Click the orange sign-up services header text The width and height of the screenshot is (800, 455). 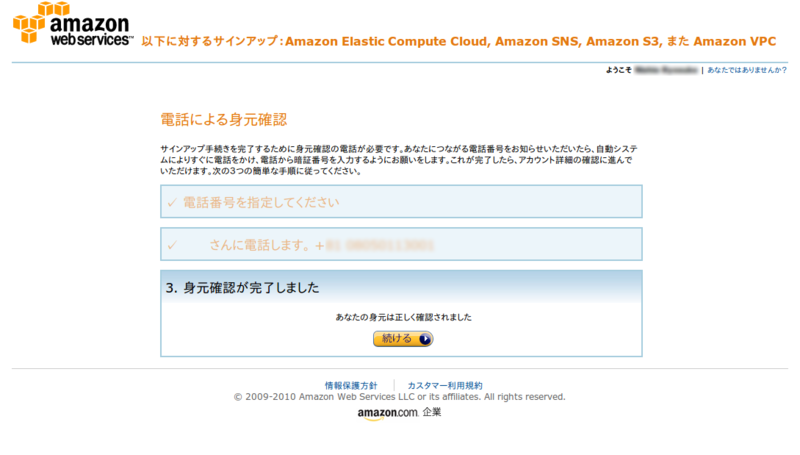(458, 42)
